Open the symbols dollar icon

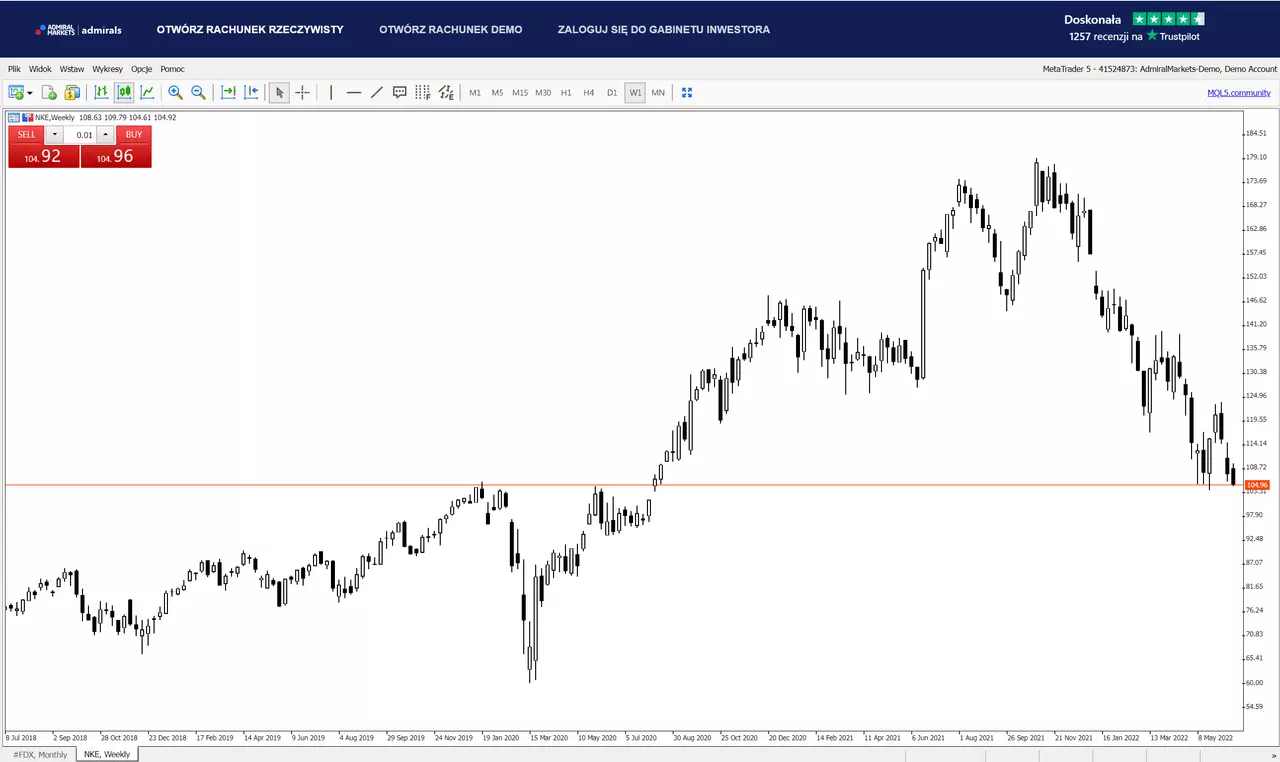tap(72, 92)
